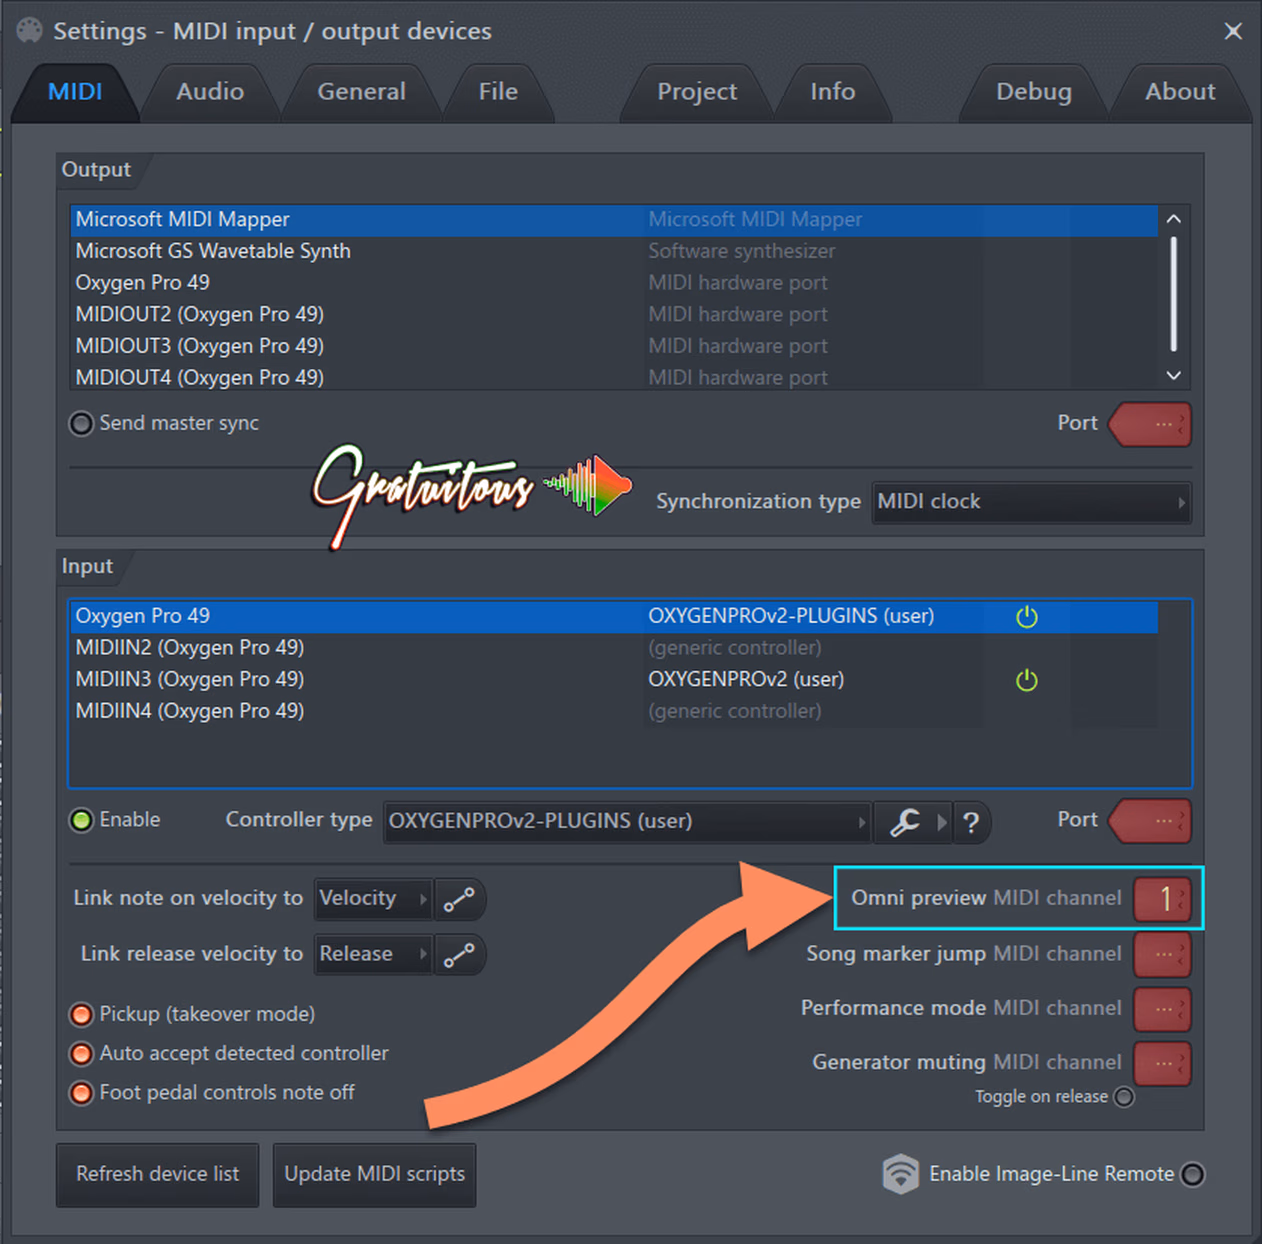Select Oxygen Pro 49 input device
This screenshot has height=1244, width=1262.
point(614,617)
